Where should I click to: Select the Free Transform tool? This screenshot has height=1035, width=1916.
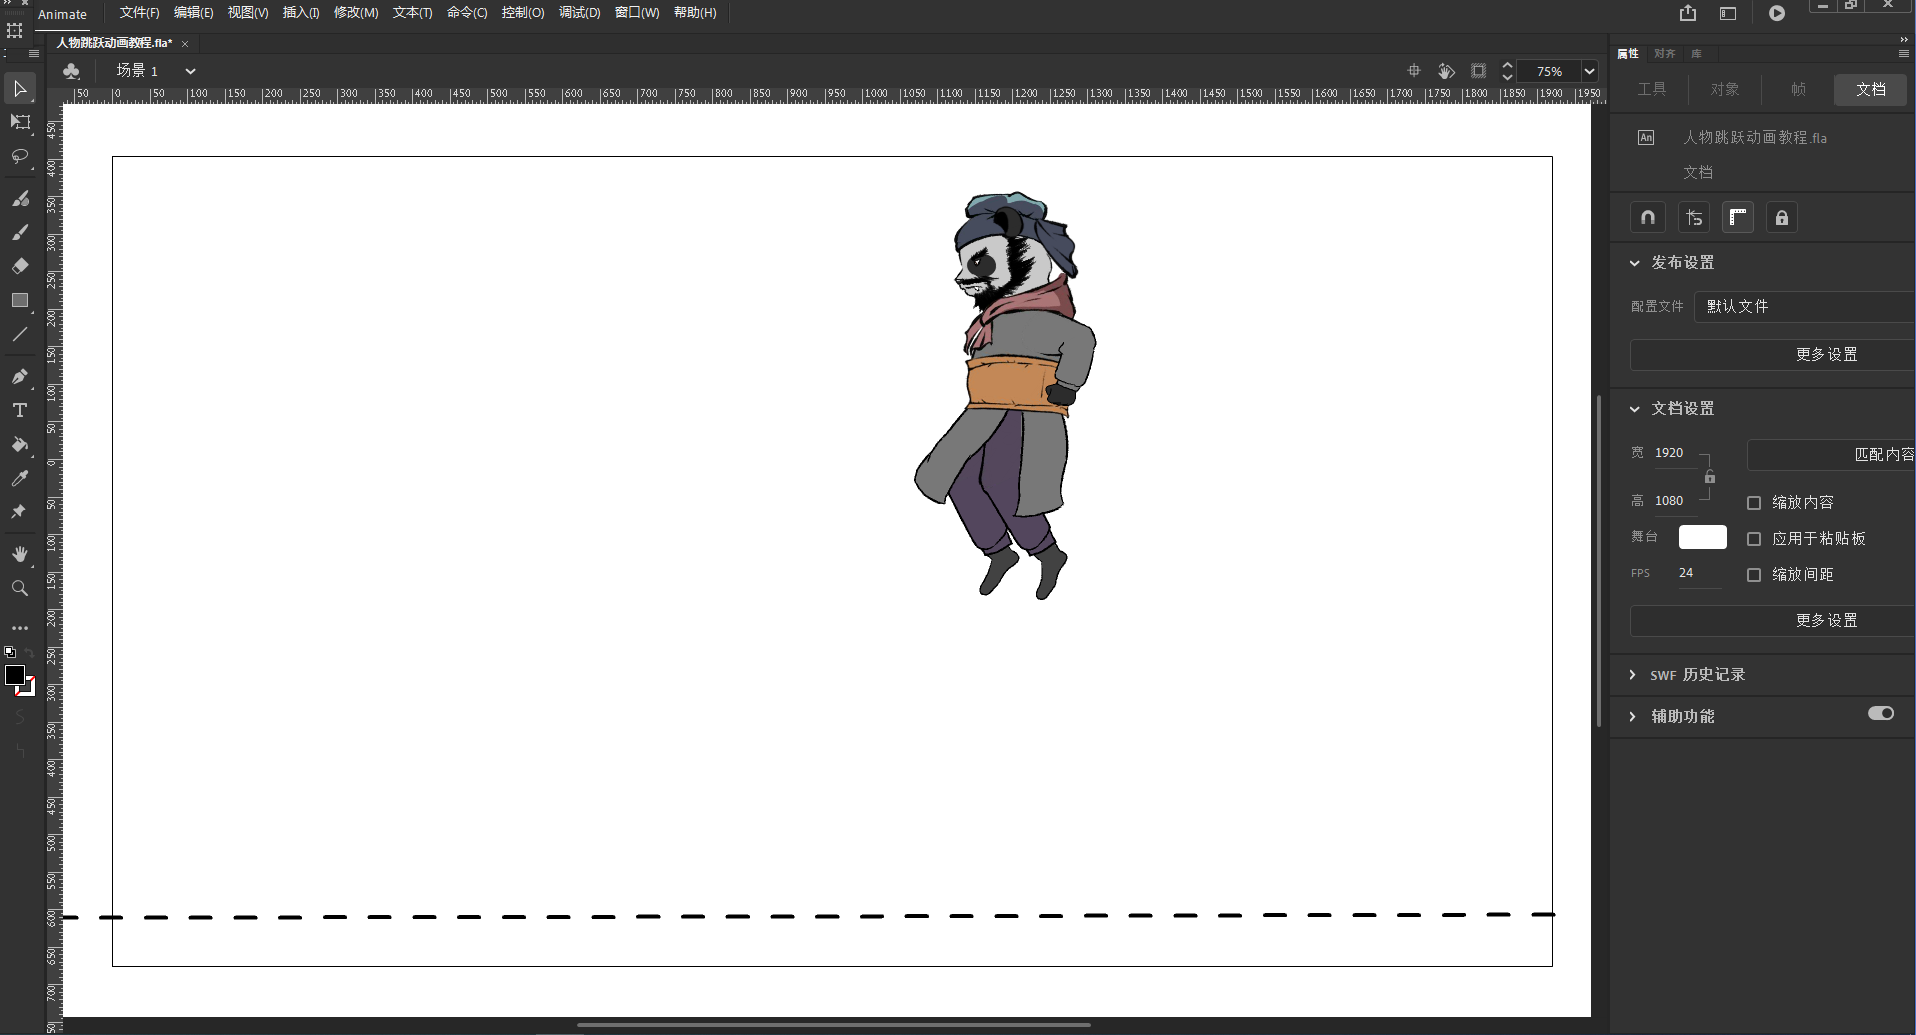pos(19,123)
